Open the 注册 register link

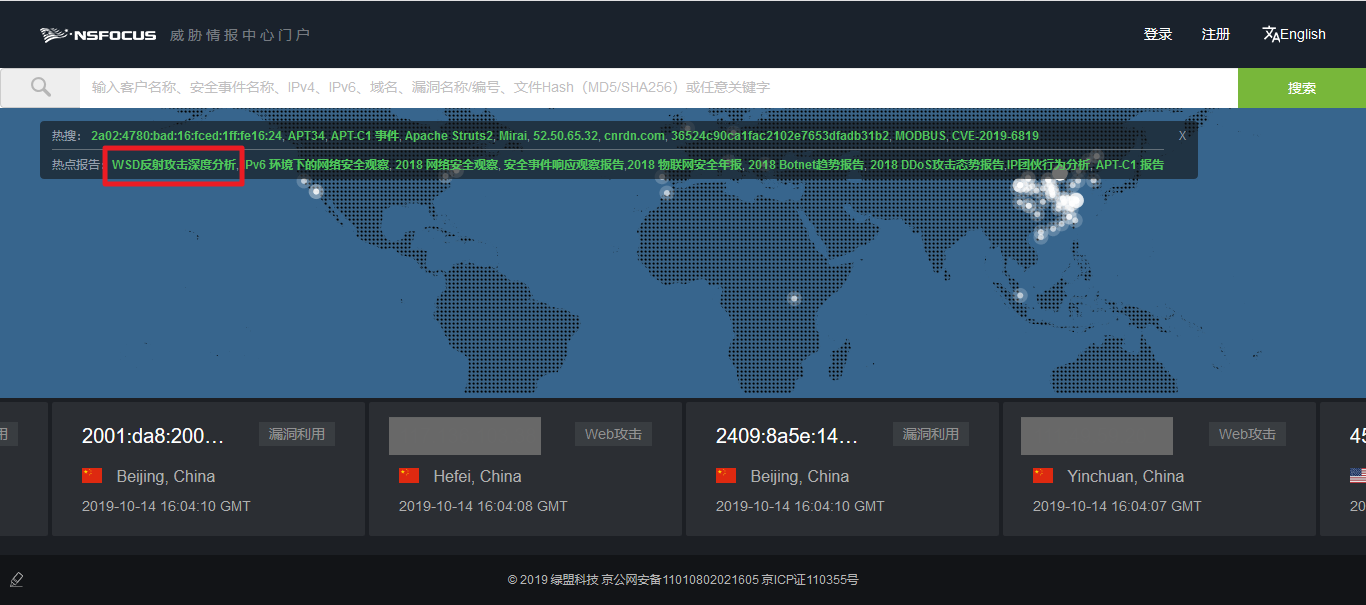tap(1215, 34)
